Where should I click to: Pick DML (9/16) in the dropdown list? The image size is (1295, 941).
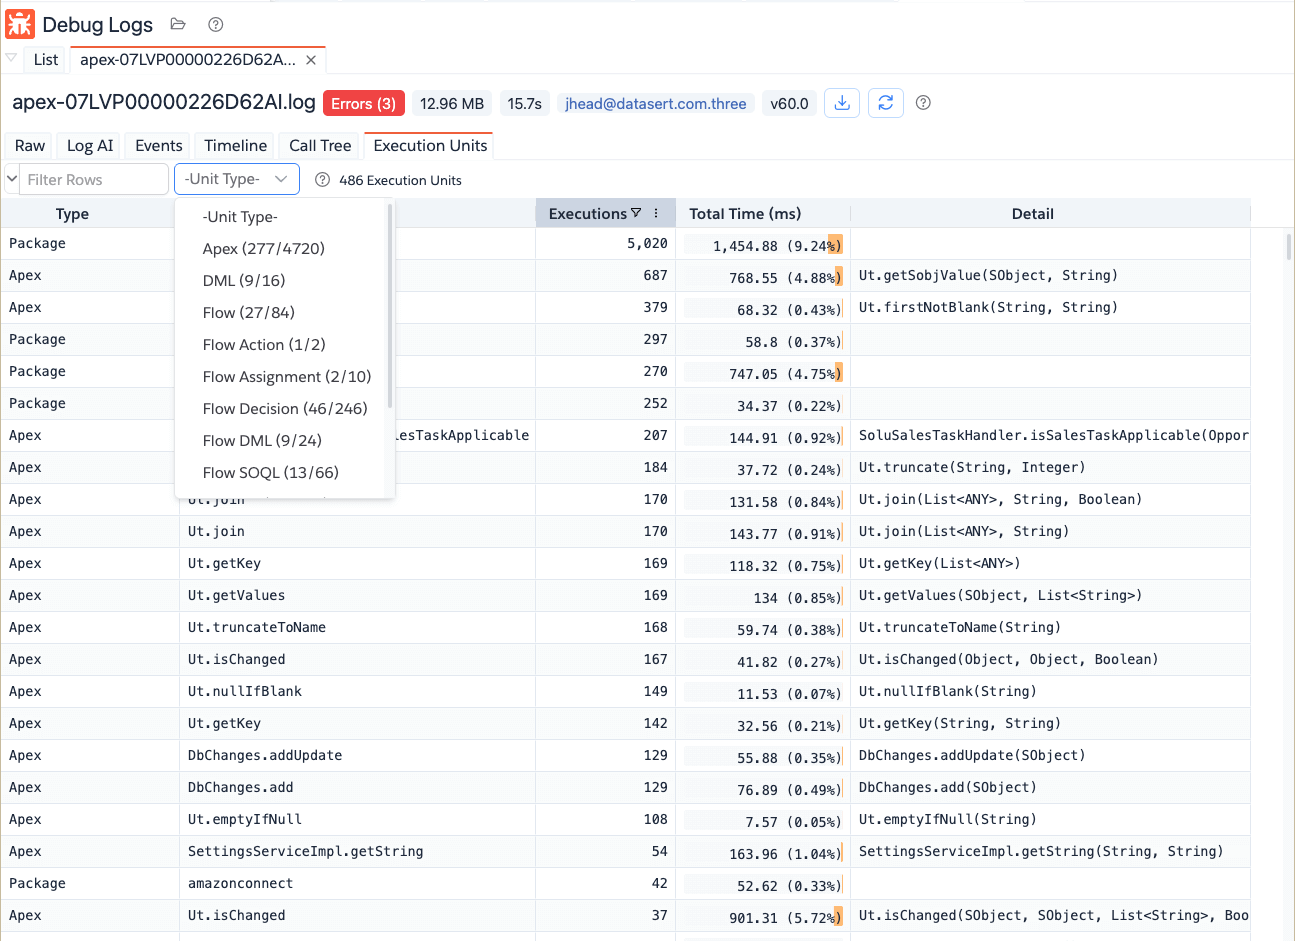point(243,280)
